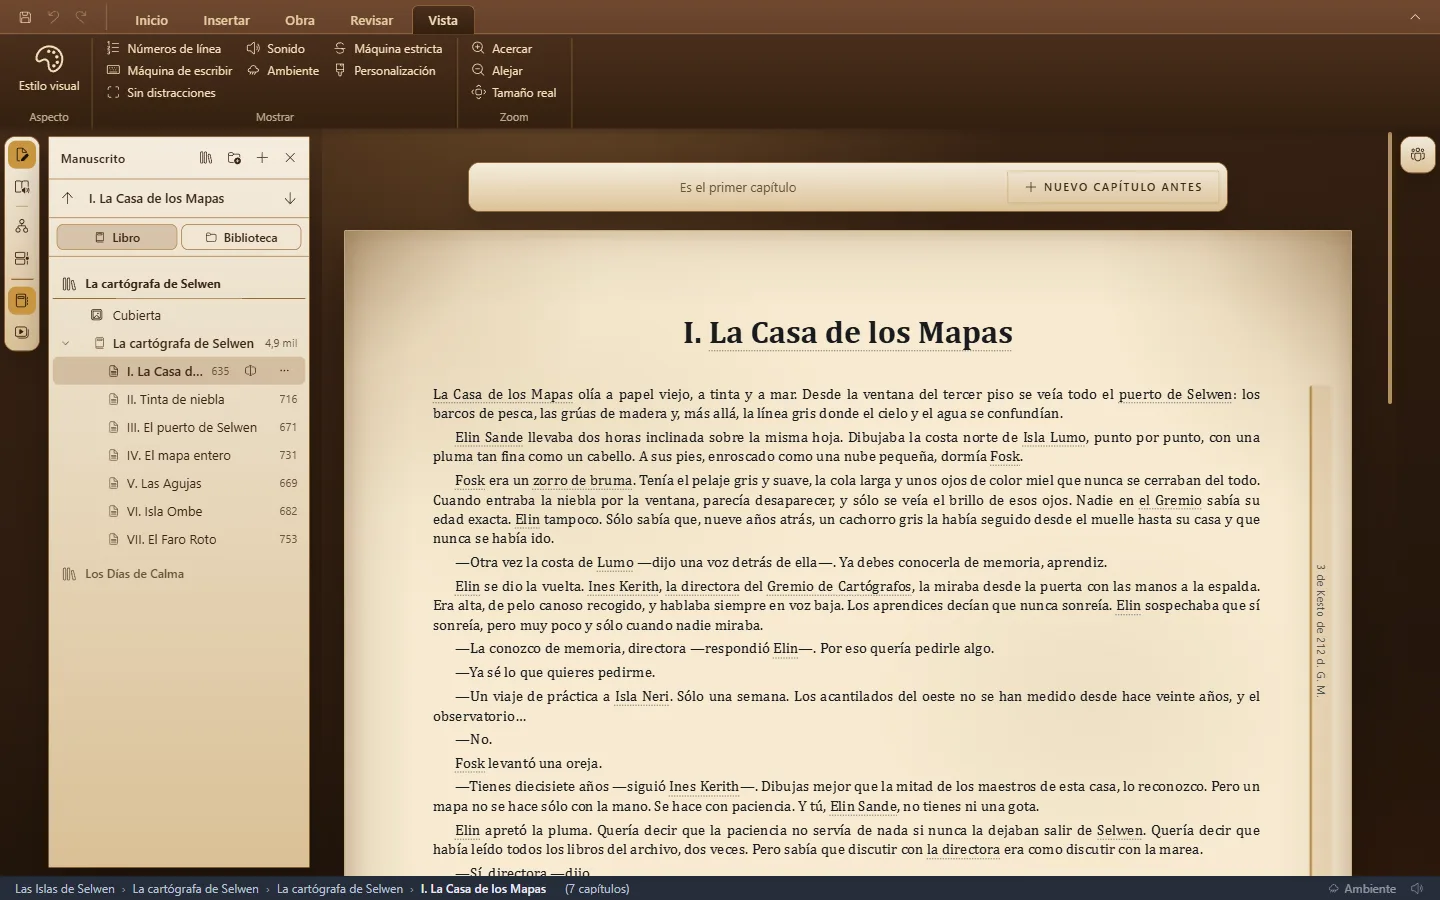Collapse the ribbon with the top-right chevron
1440x900 pixels.
[x=1415, y=17]
